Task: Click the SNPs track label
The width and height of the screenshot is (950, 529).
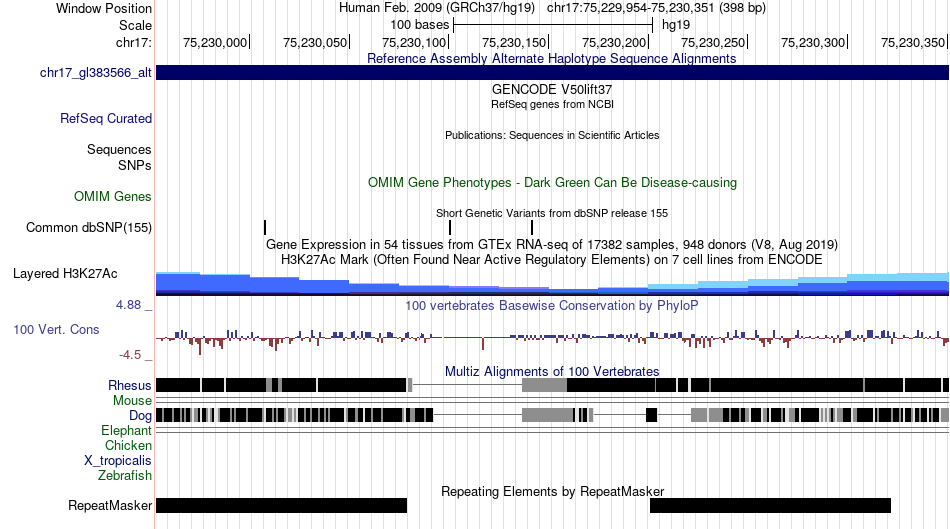Action: [135, 165]
